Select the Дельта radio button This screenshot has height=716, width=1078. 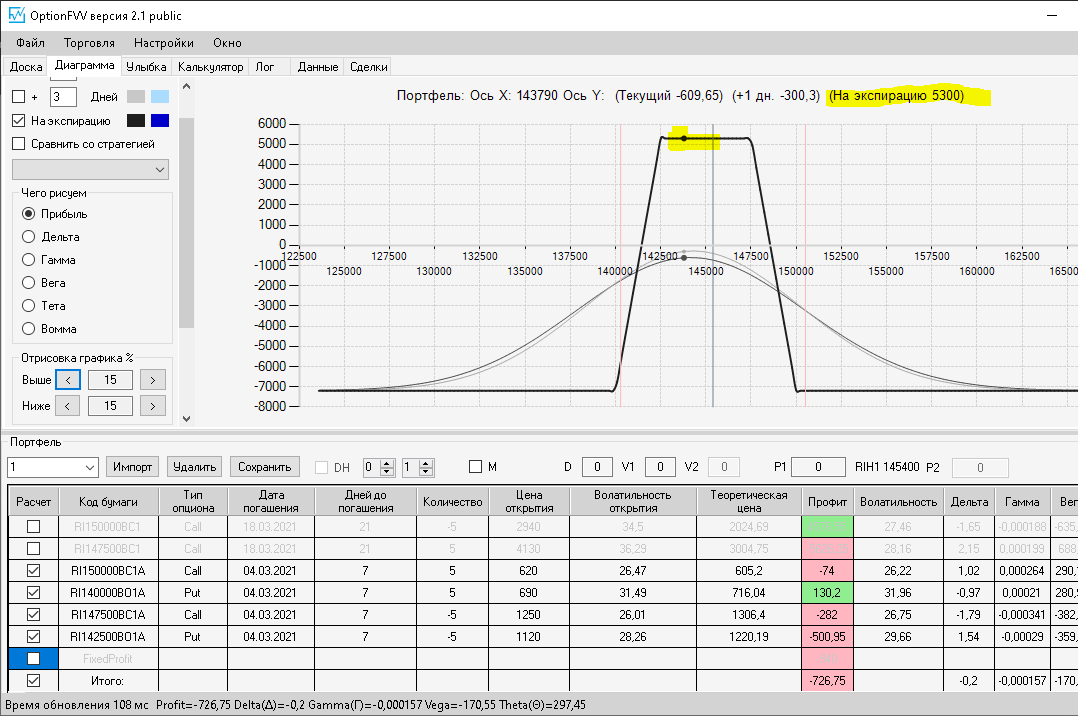29,237
